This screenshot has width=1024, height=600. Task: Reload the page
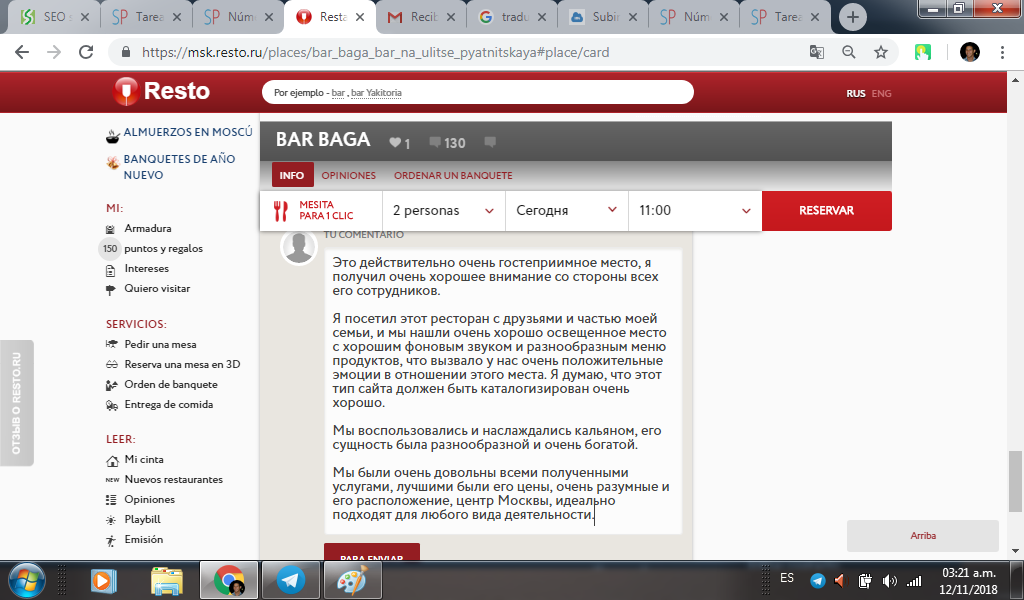tap(86, 52)
